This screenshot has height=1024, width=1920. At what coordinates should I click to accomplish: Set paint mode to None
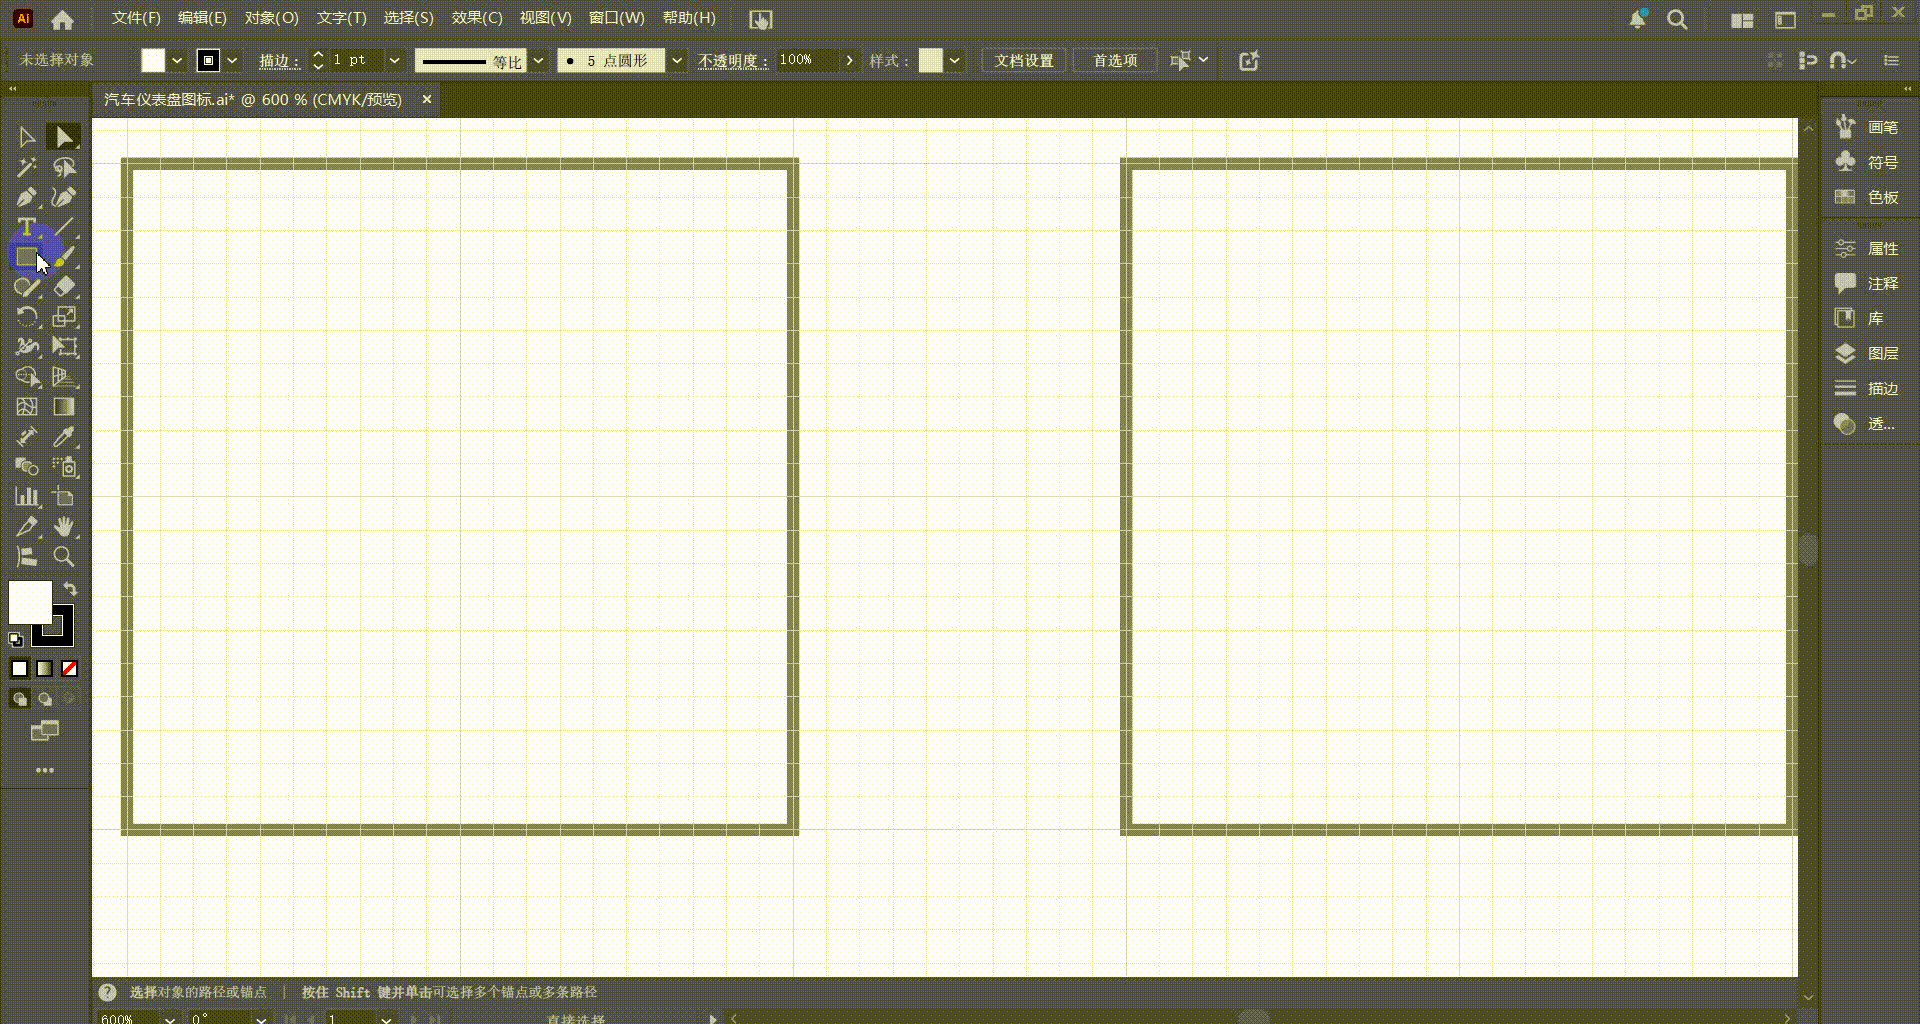click(x=69, y=669)
